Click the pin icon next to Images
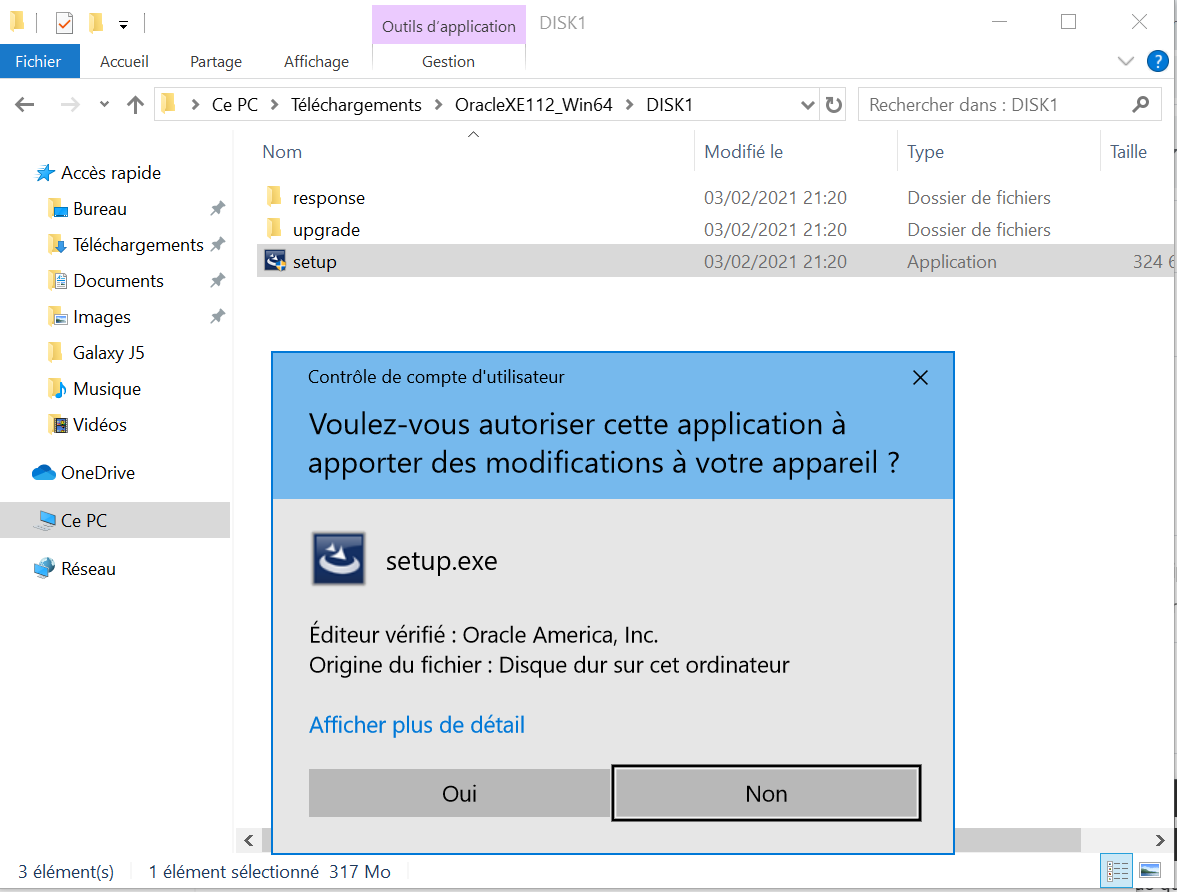 [x=218, y=316]
